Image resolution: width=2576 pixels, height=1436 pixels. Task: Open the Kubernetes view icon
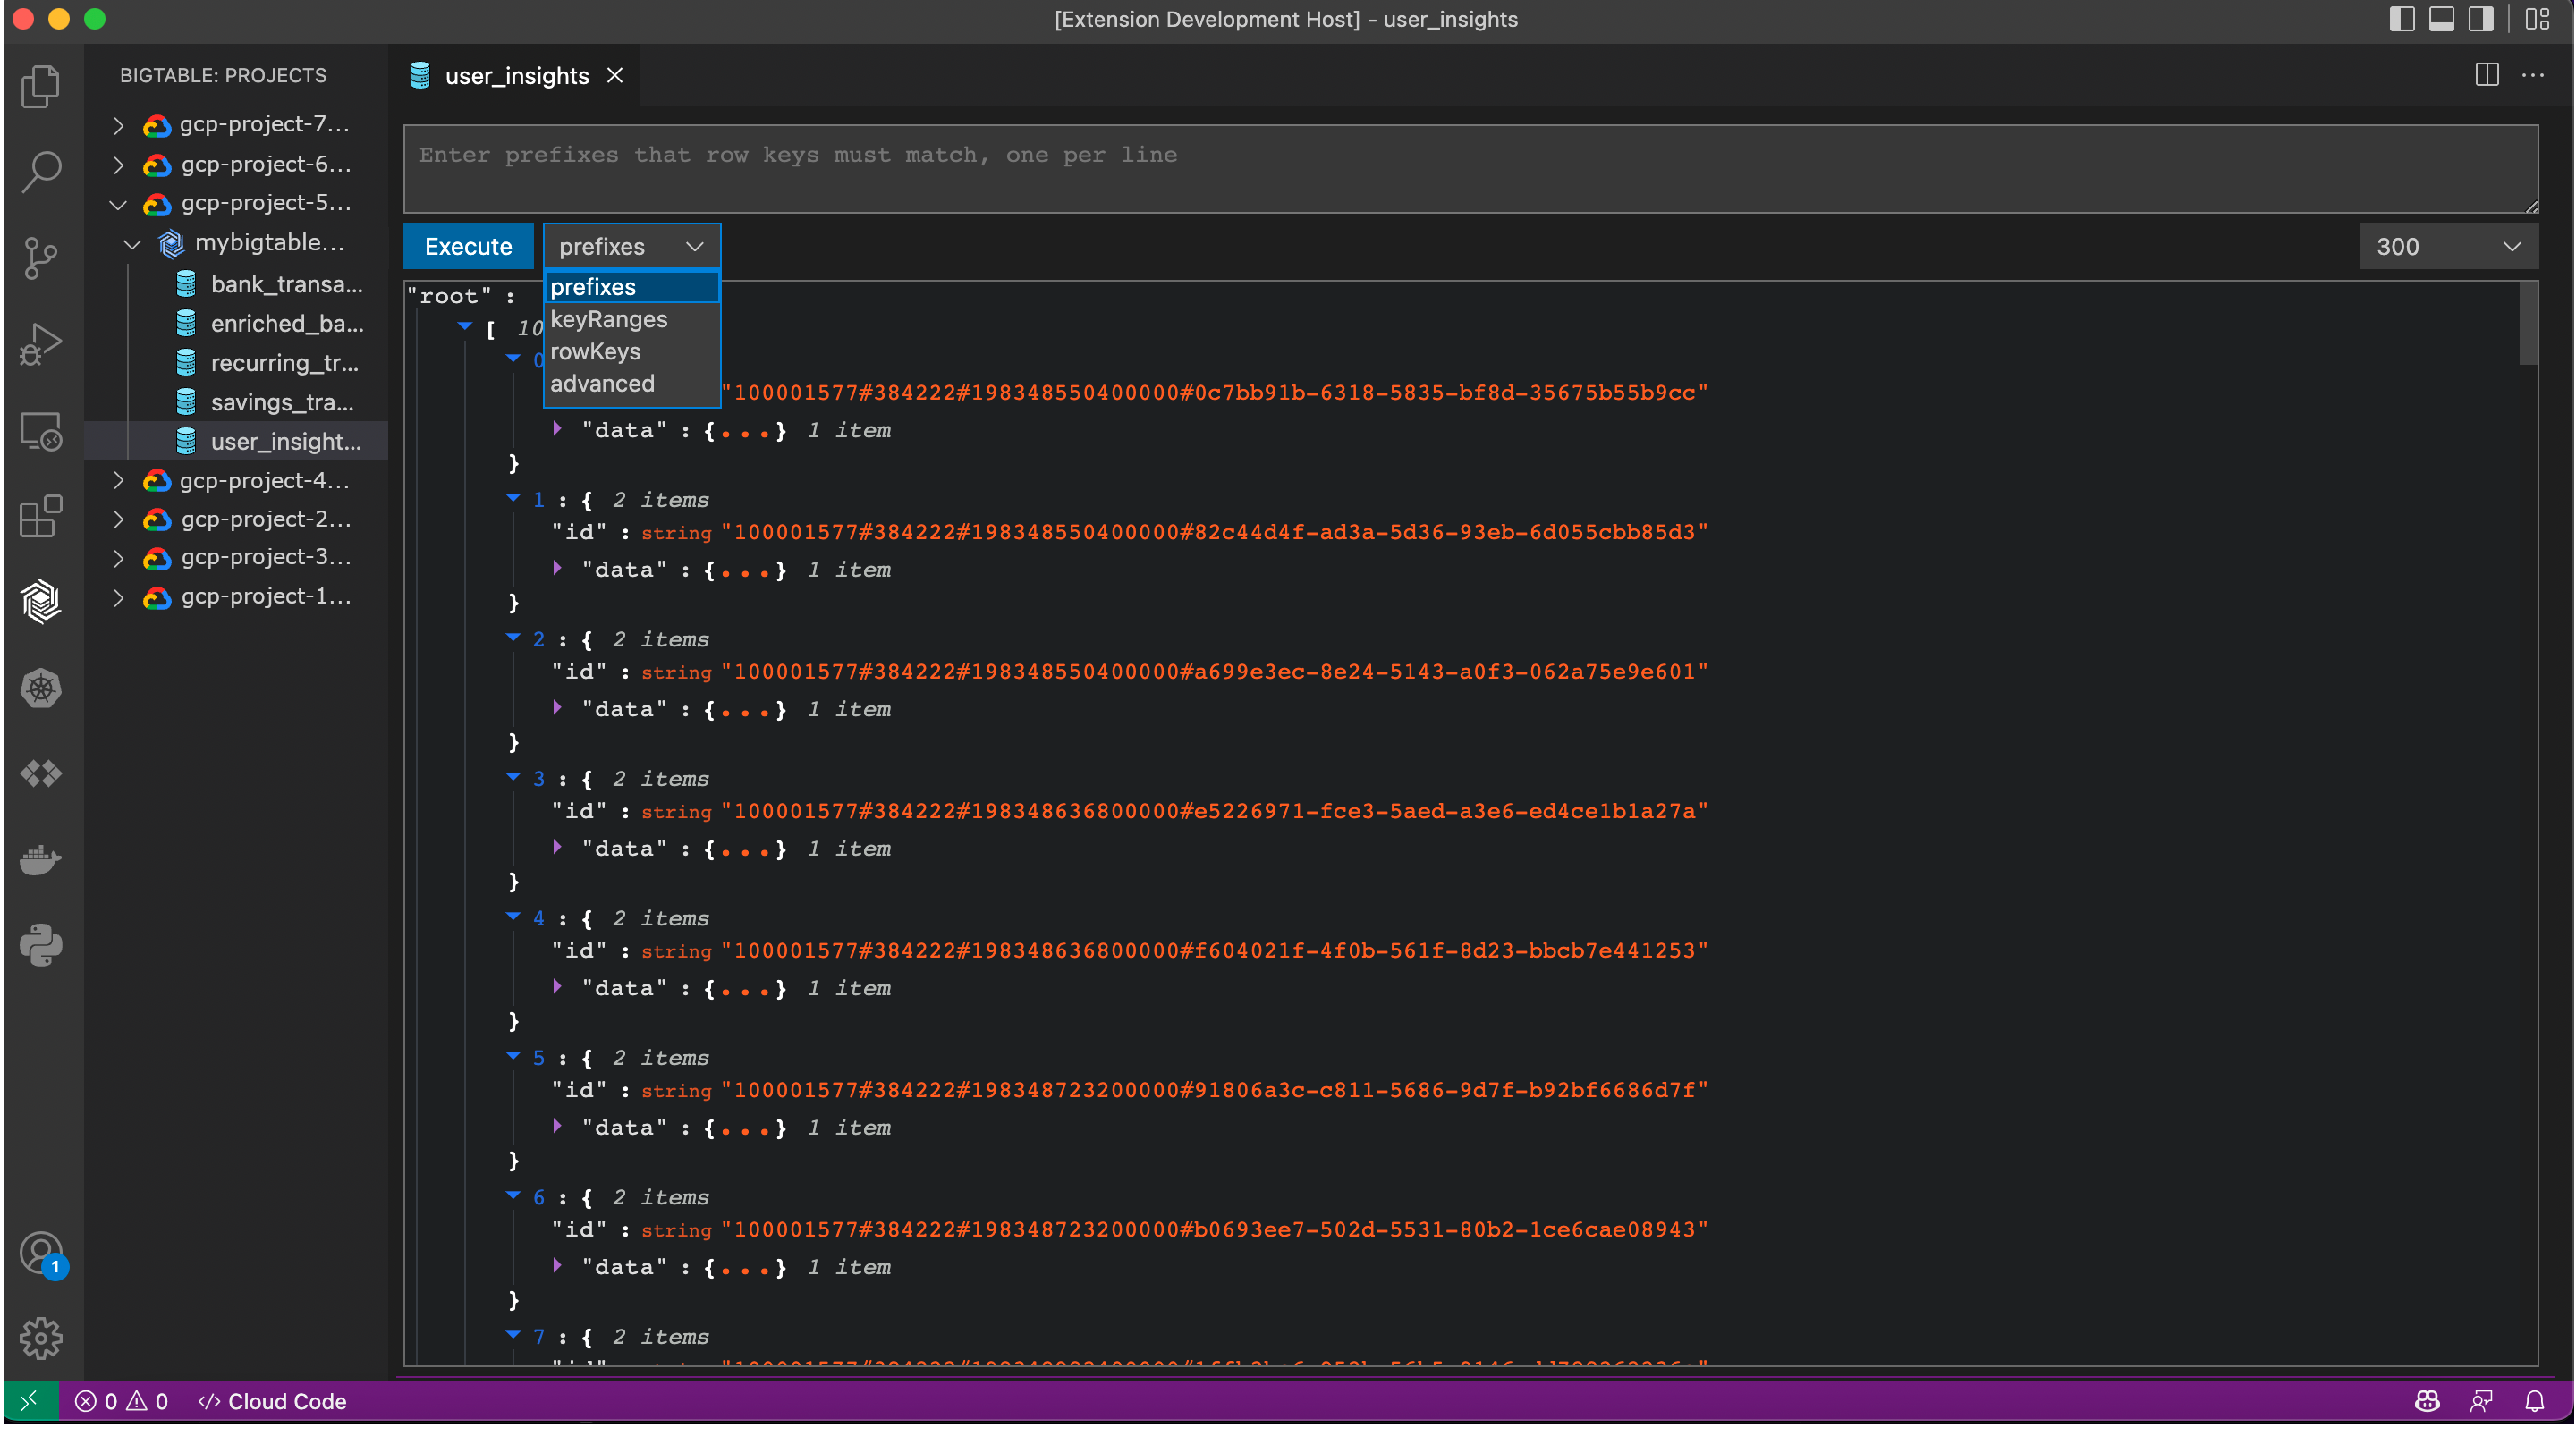coord(41,688)
